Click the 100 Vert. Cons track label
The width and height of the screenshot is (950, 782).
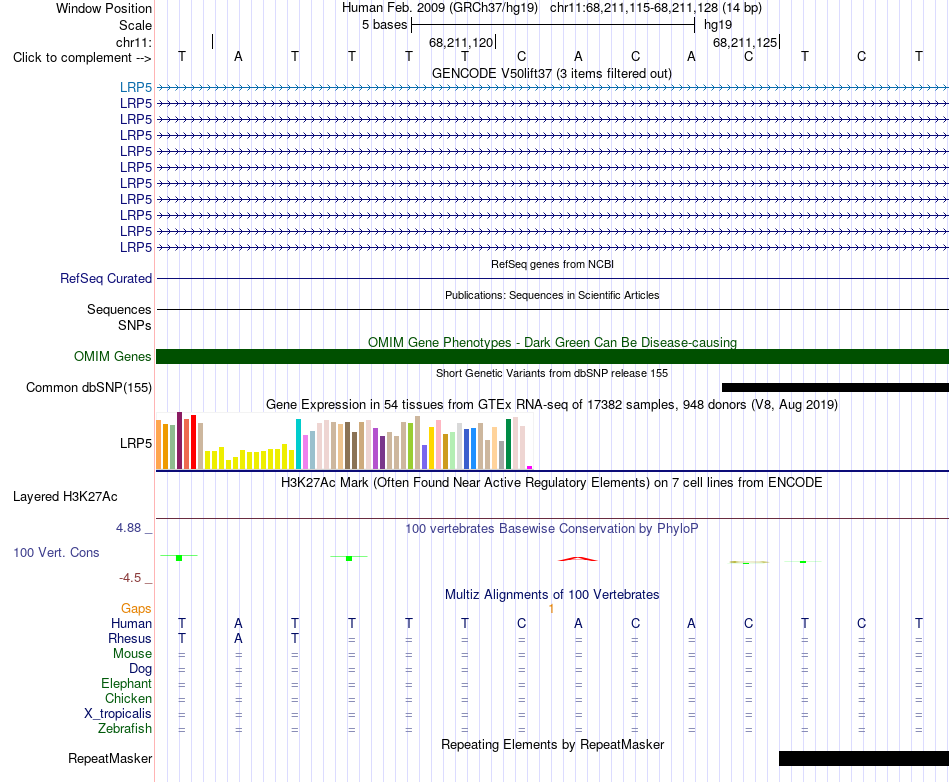pyautogui.click(x=56, y=552)
